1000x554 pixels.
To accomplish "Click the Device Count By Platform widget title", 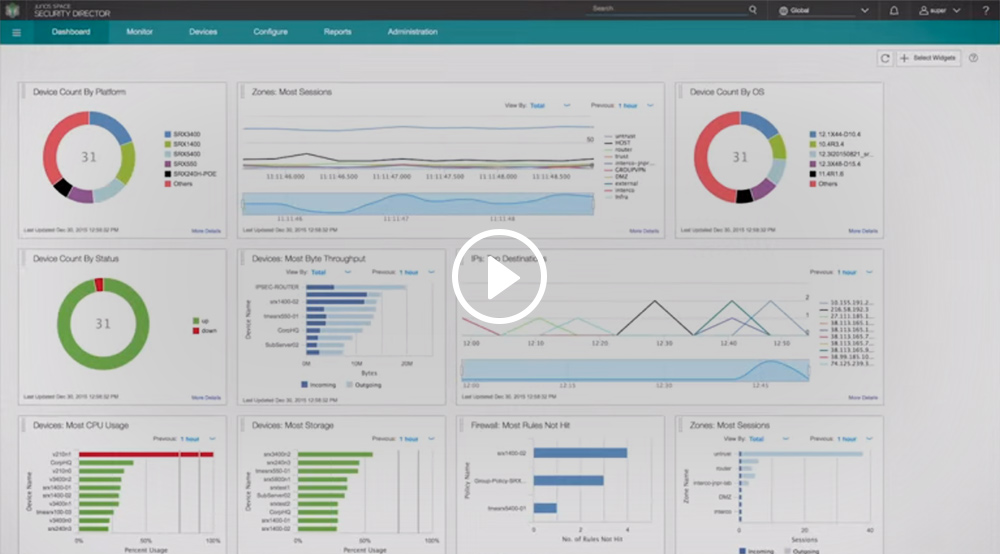I will [x=79, y=92].
